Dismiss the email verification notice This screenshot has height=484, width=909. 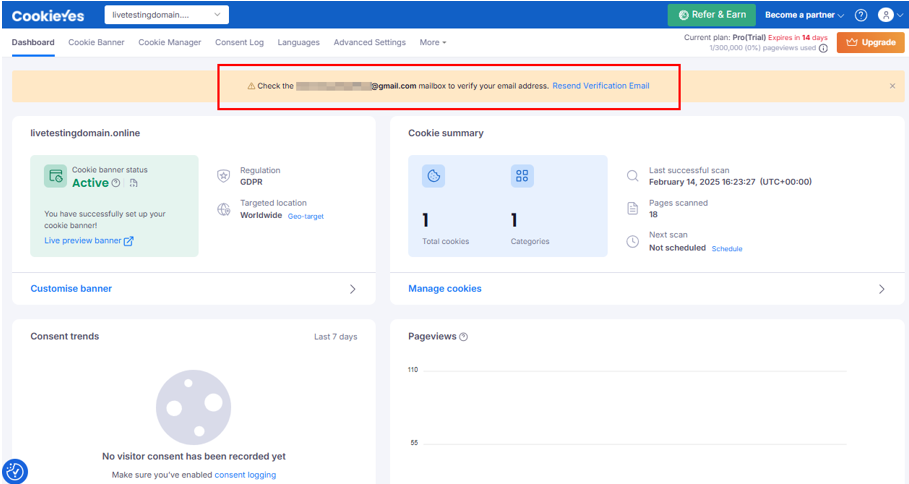tap(892, 86)
